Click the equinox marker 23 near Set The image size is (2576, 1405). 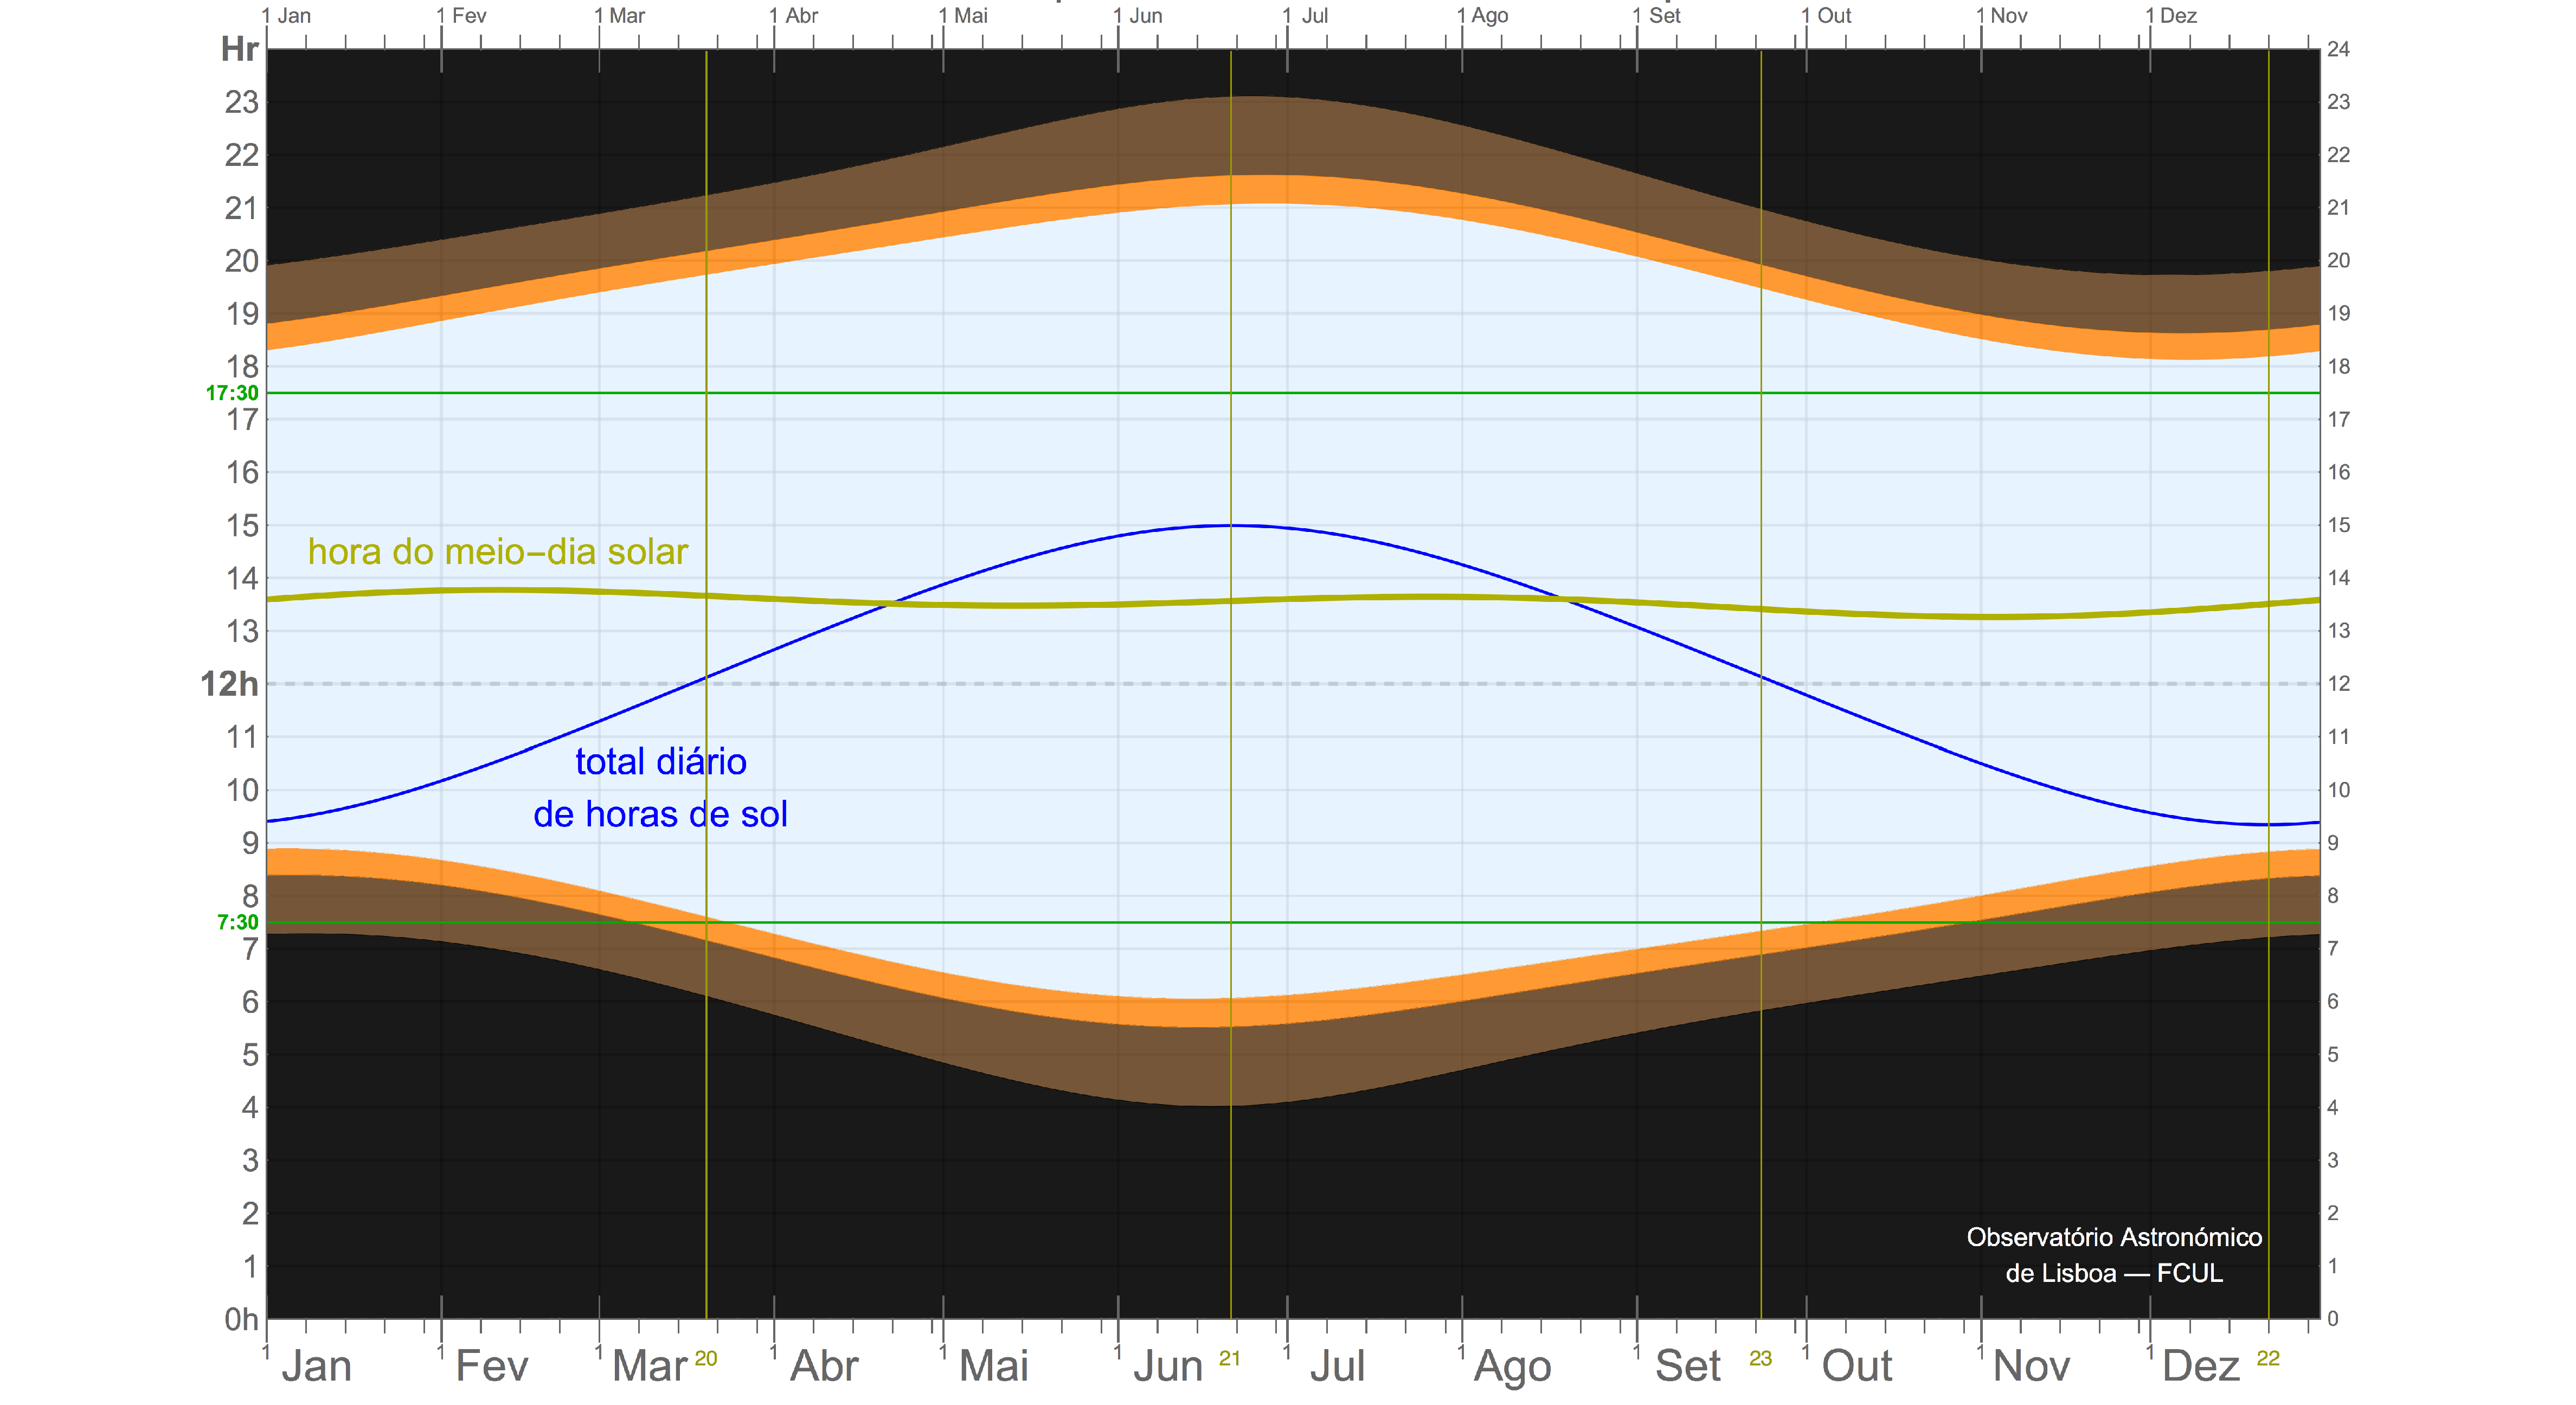pos(1760,1358)
